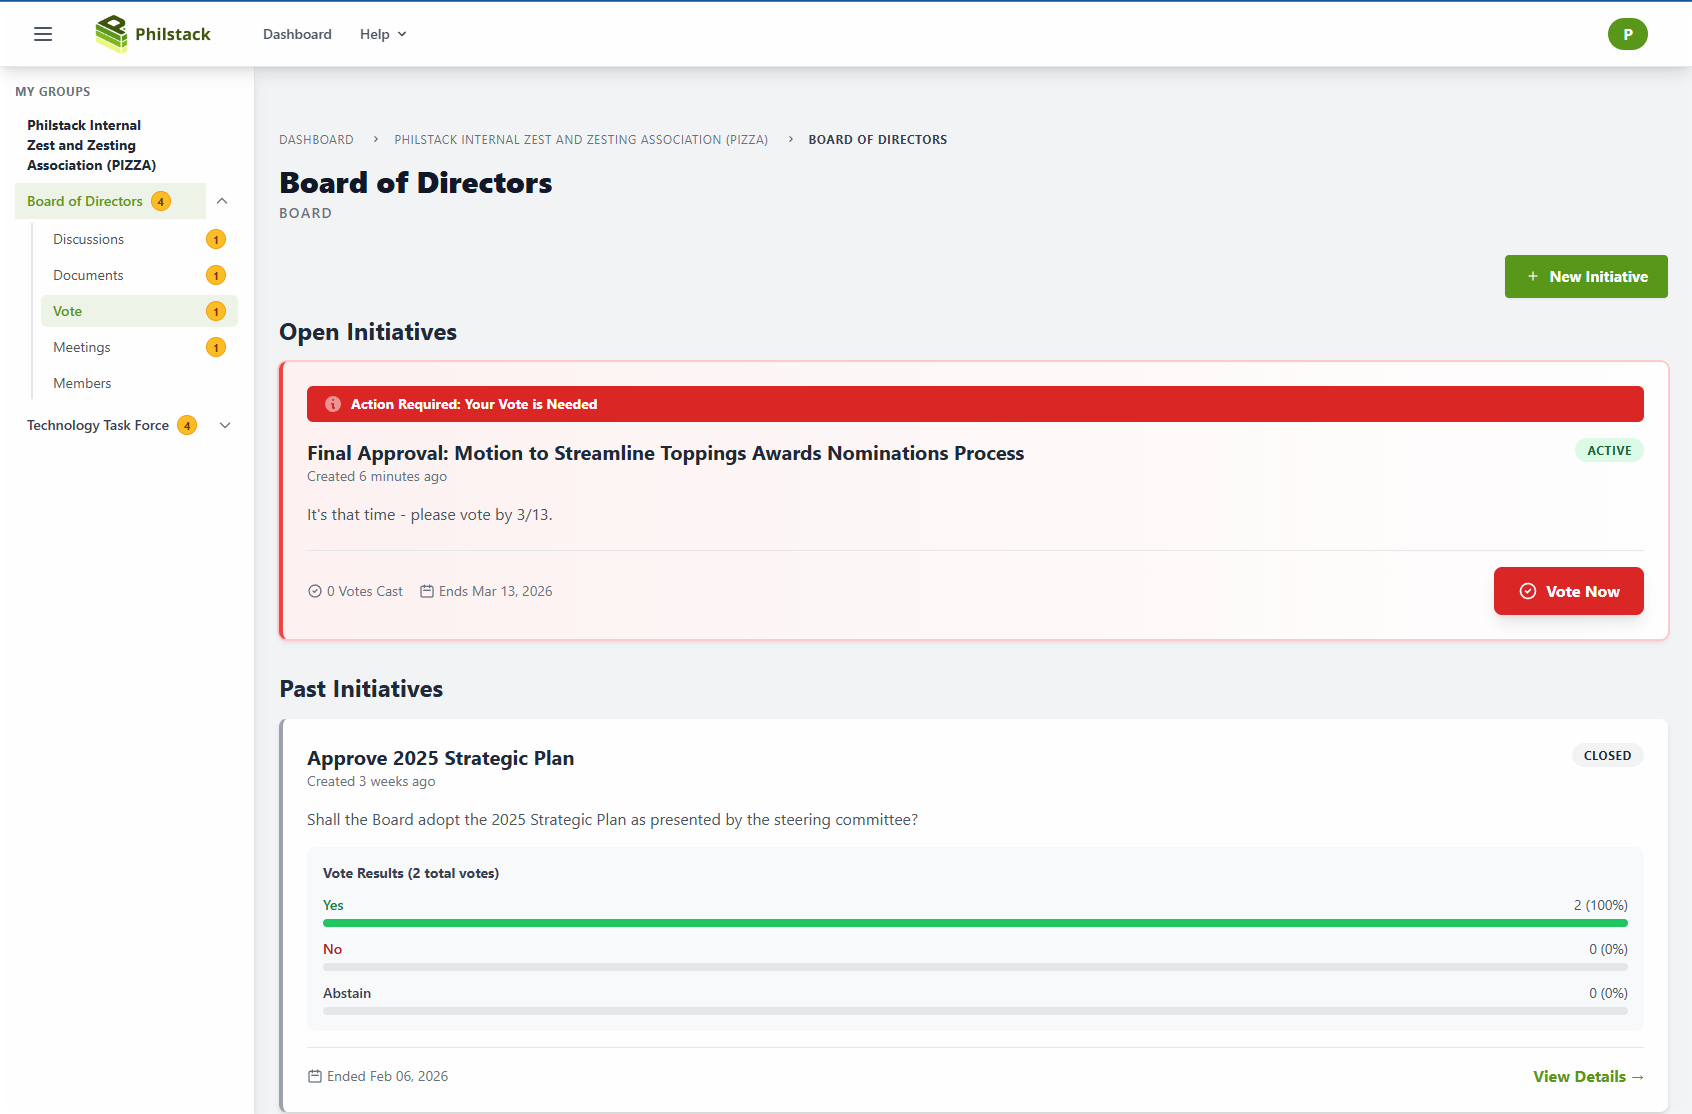Click Vote Now on the open initiative
The width and height of the screenshot is (1692, 1114).
[x=1568, y=591]
